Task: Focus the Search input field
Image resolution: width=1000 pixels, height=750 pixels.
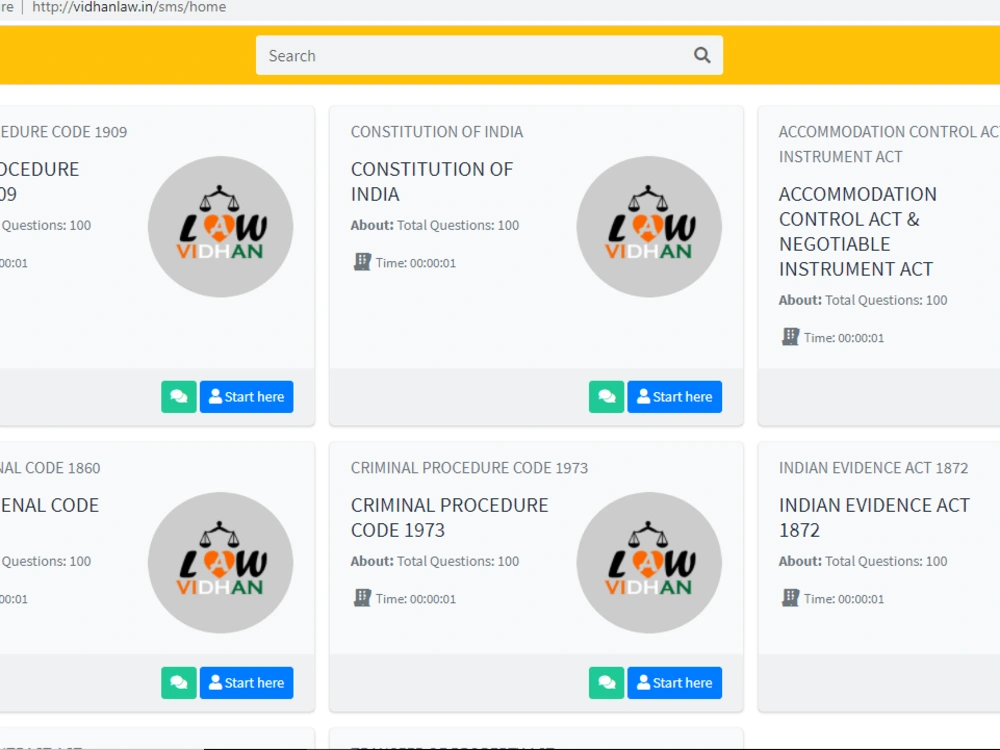Action: [x=489, y=55]
